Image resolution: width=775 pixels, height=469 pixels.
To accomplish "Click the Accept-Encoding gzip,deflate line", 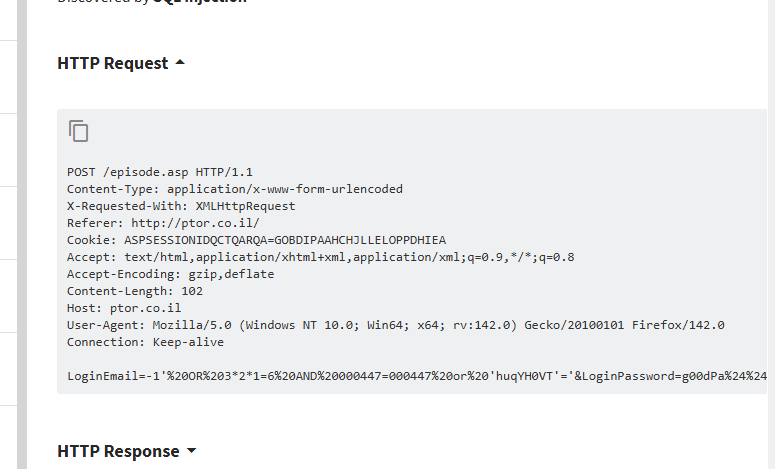I will pos(171,274).
